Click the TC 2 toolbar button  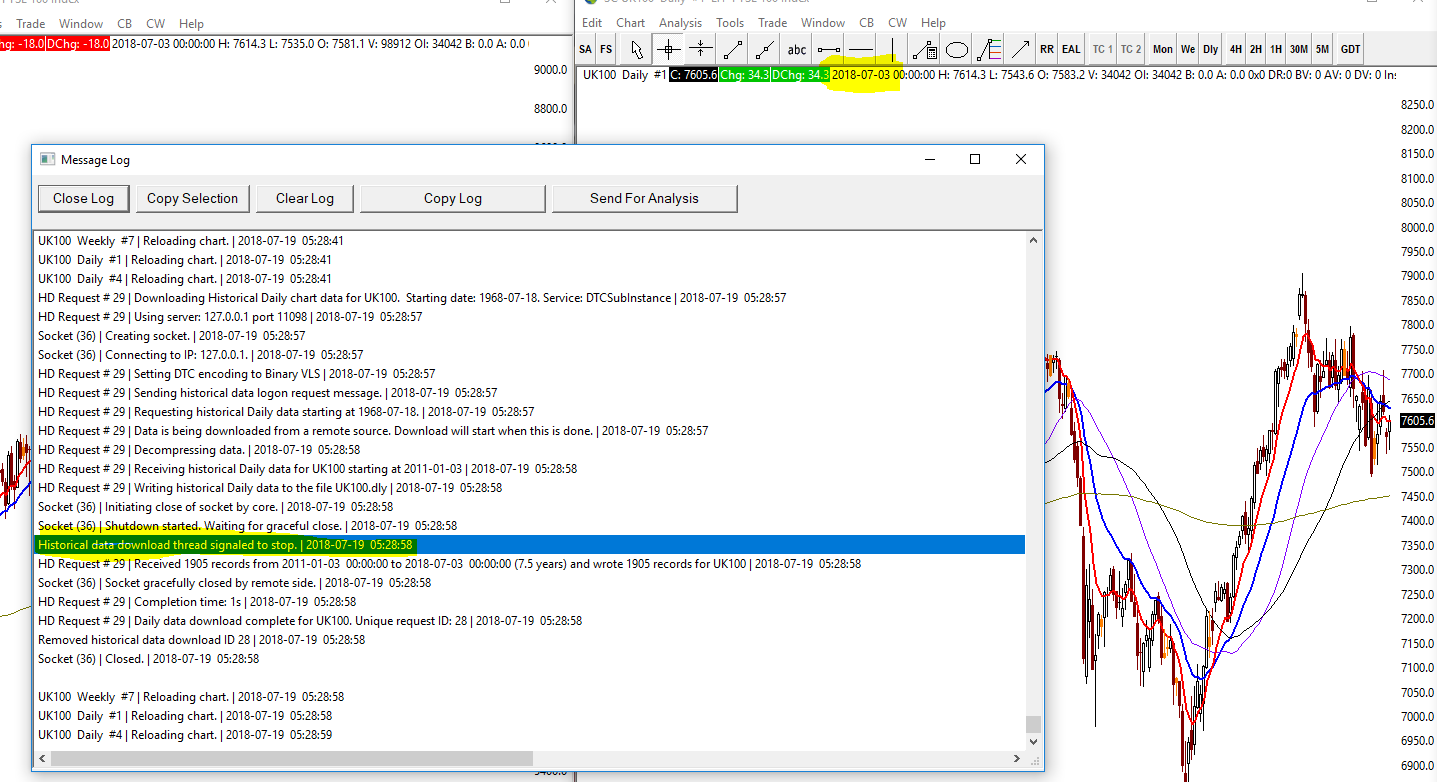click(1131, 49)
